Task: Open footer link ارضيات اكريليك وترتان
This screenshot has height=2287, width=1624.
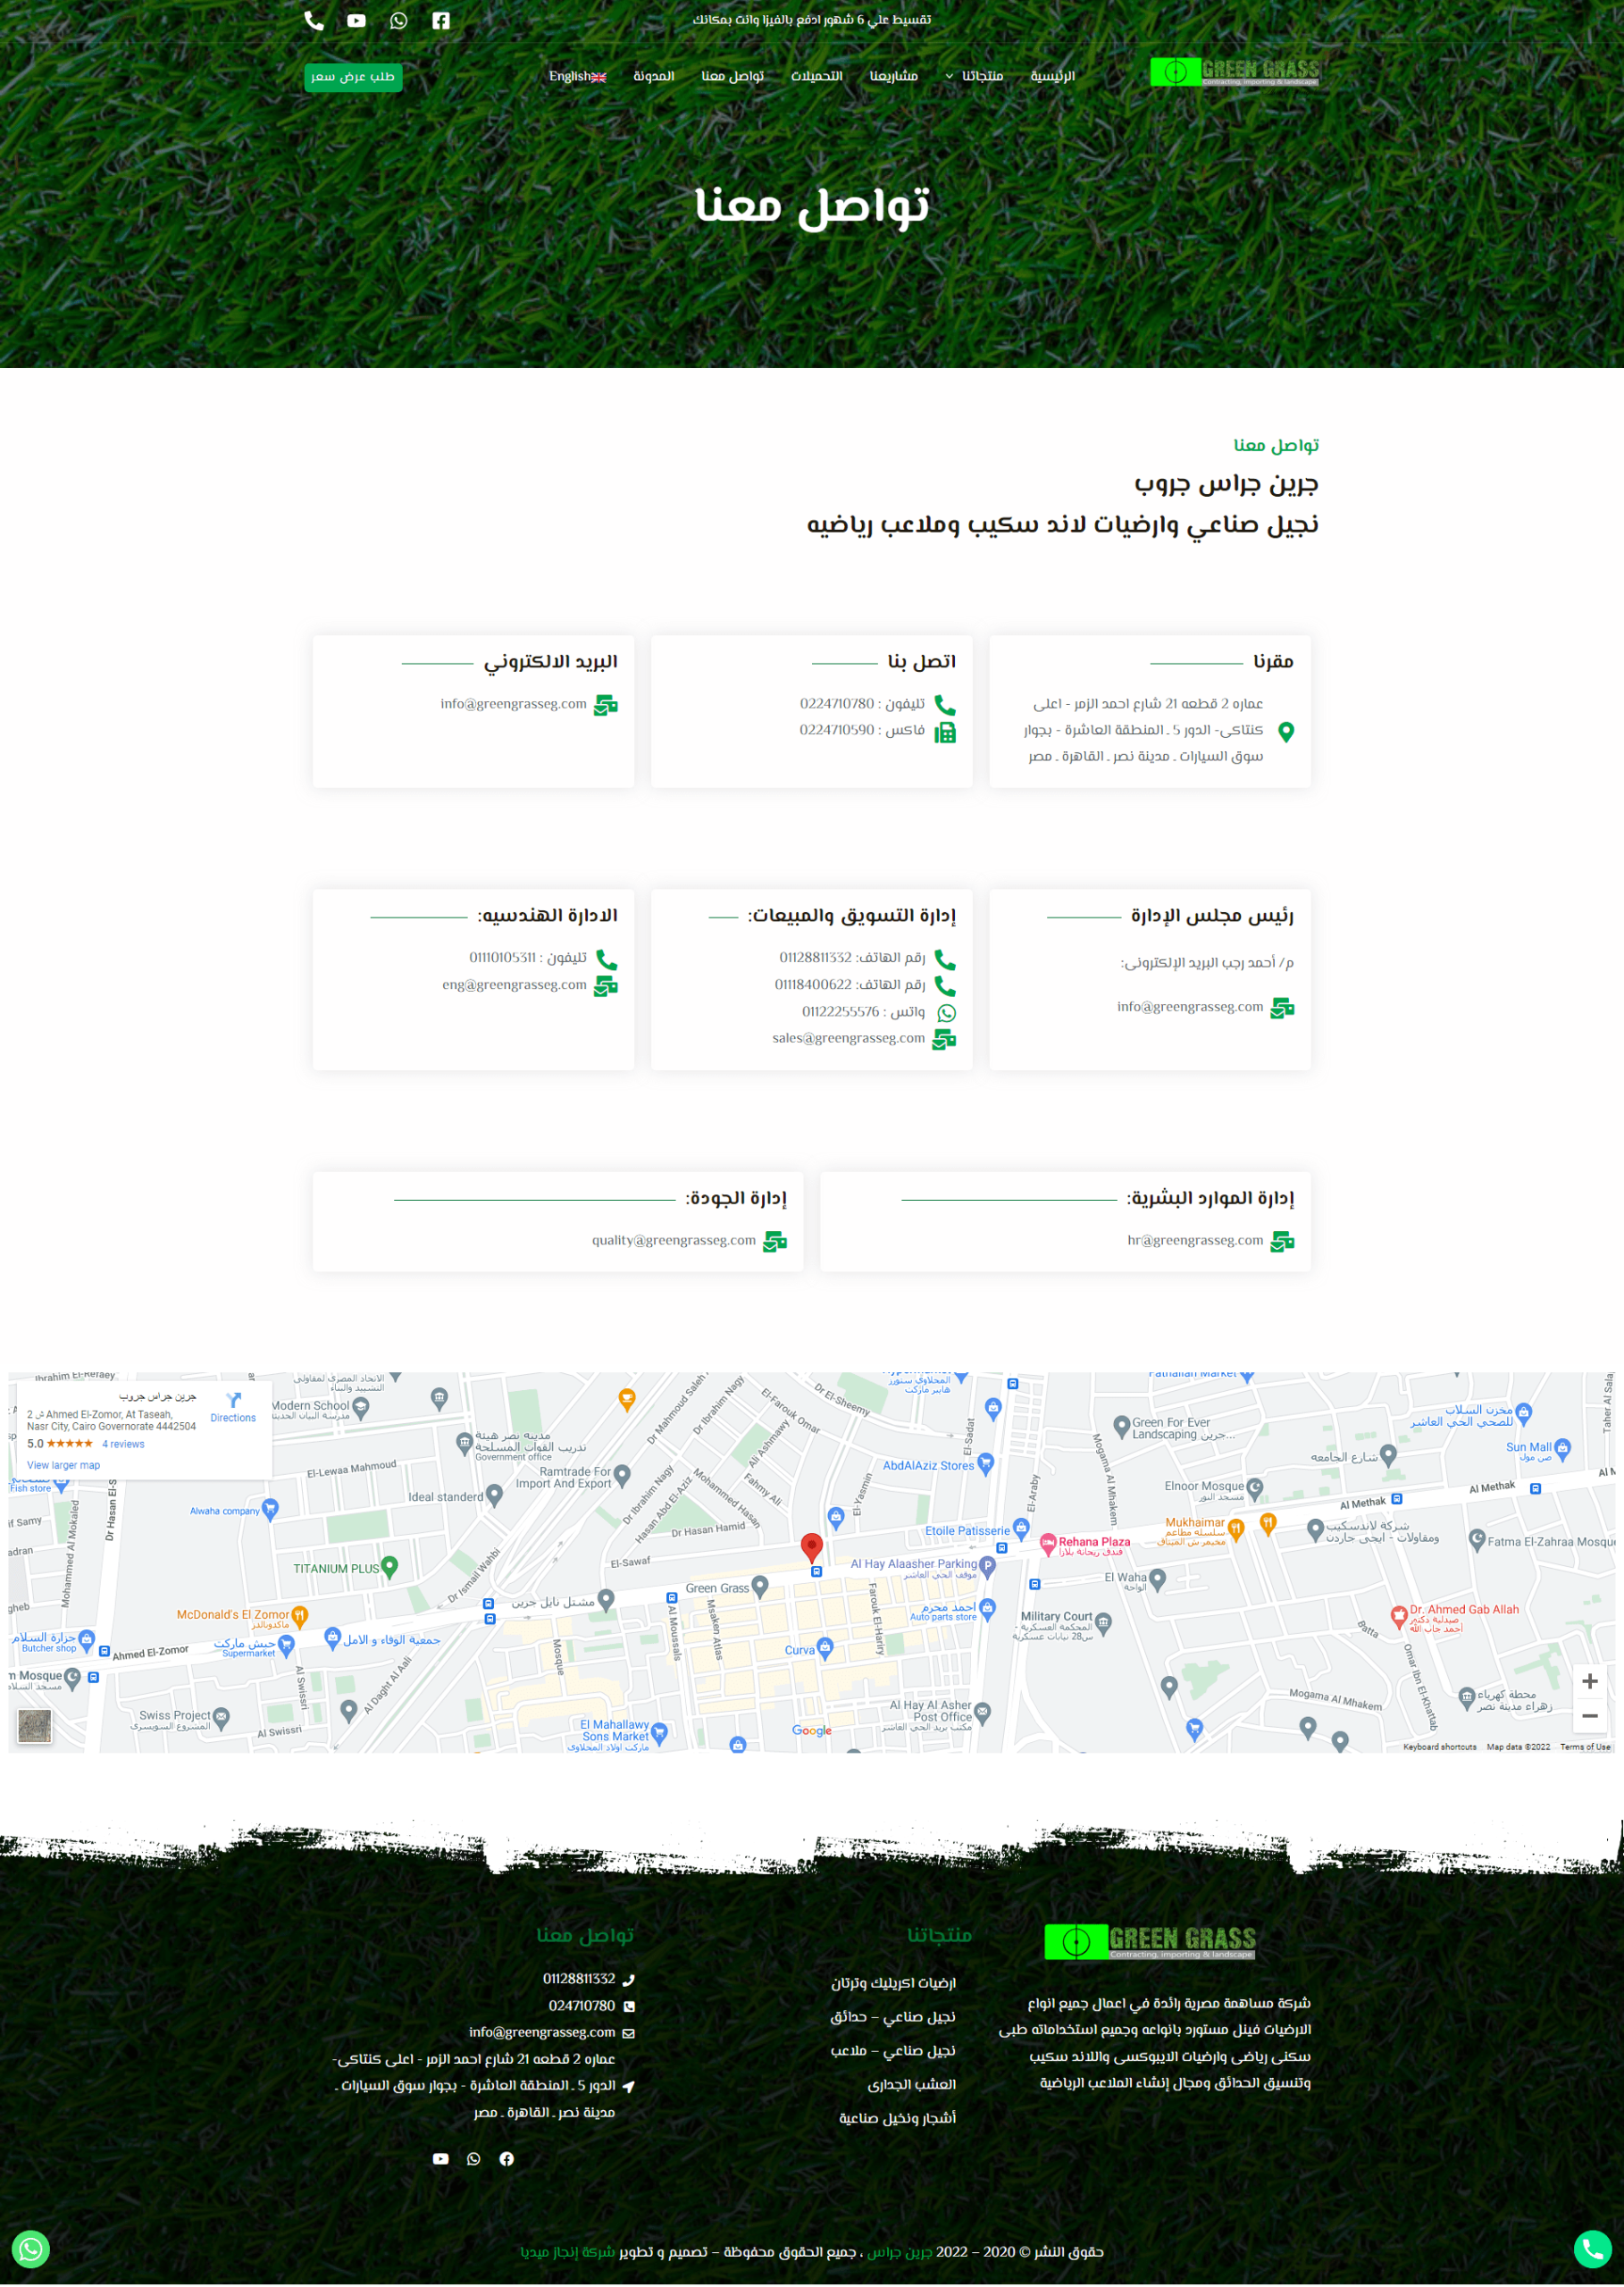Action: pos(893,1983)
